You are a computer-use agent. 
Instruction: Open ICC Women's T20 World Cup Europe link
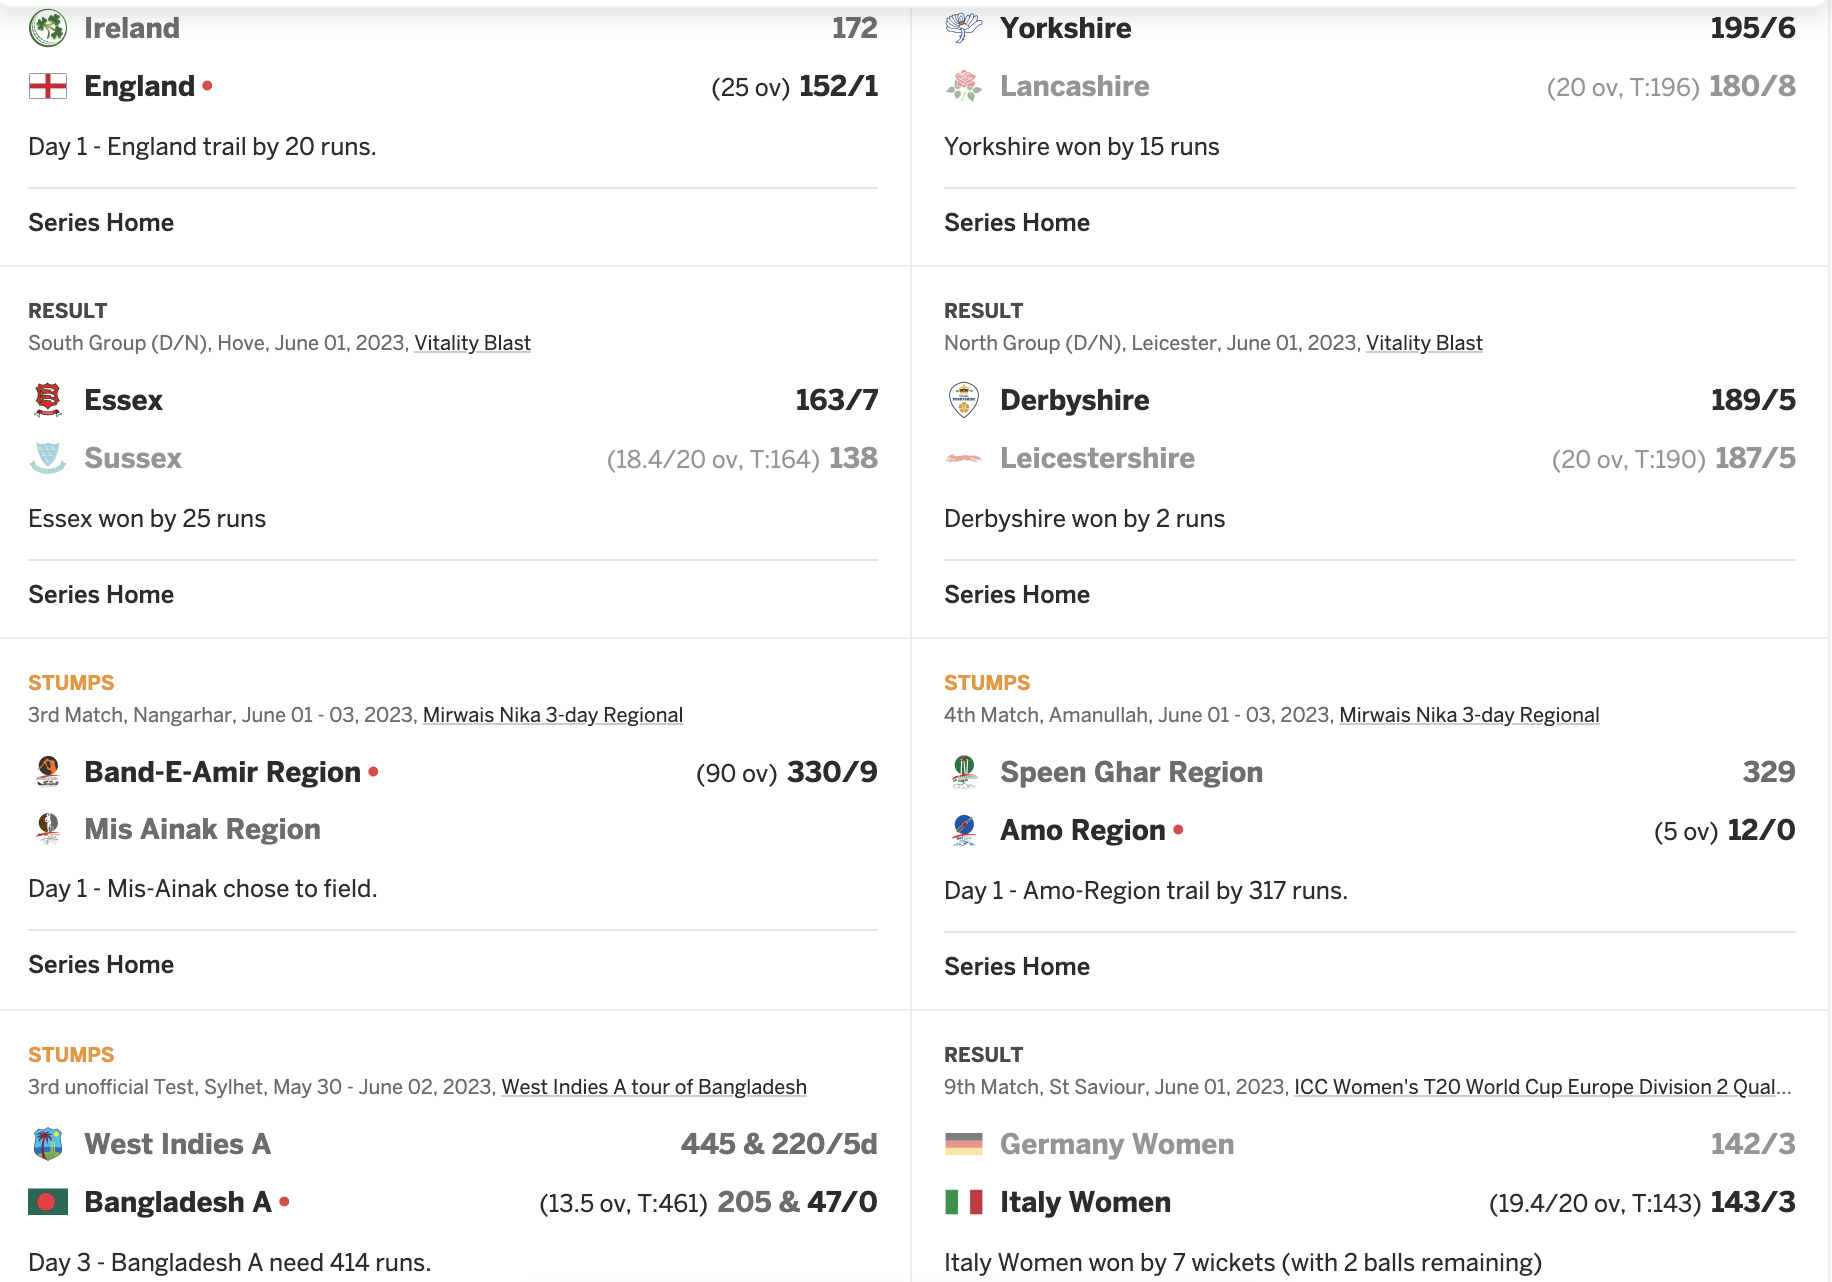(x=1543, y=1087)
